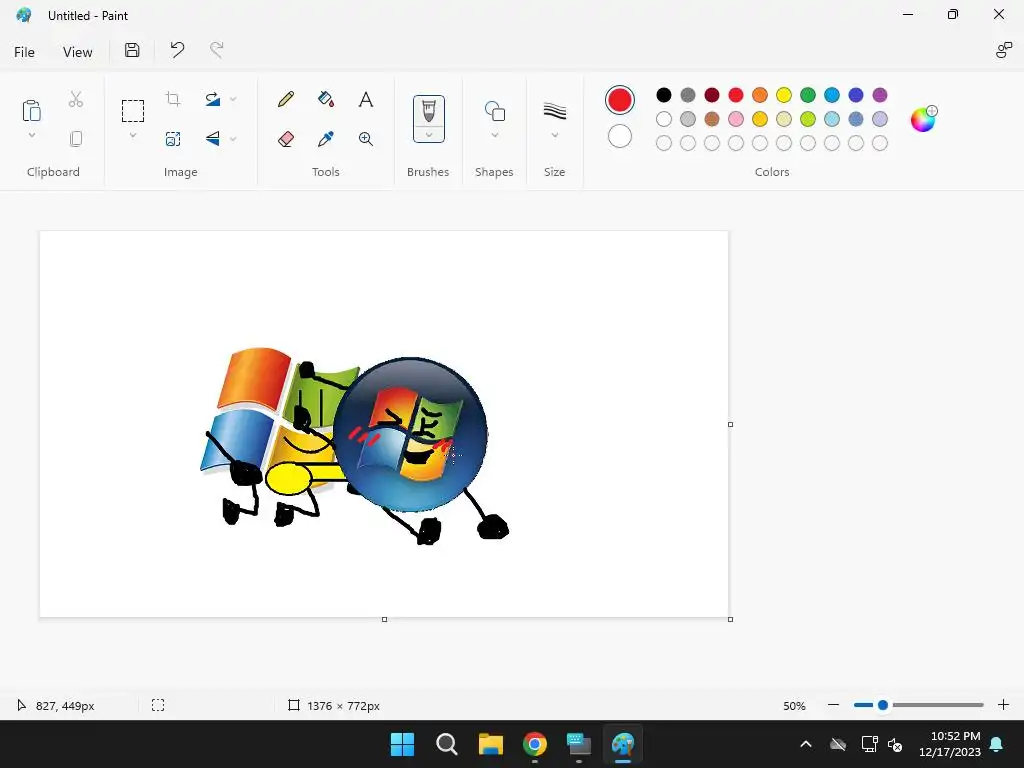1024x768 pixels.
Task: Click the share icon at top right
Action: coord(1004,50)
